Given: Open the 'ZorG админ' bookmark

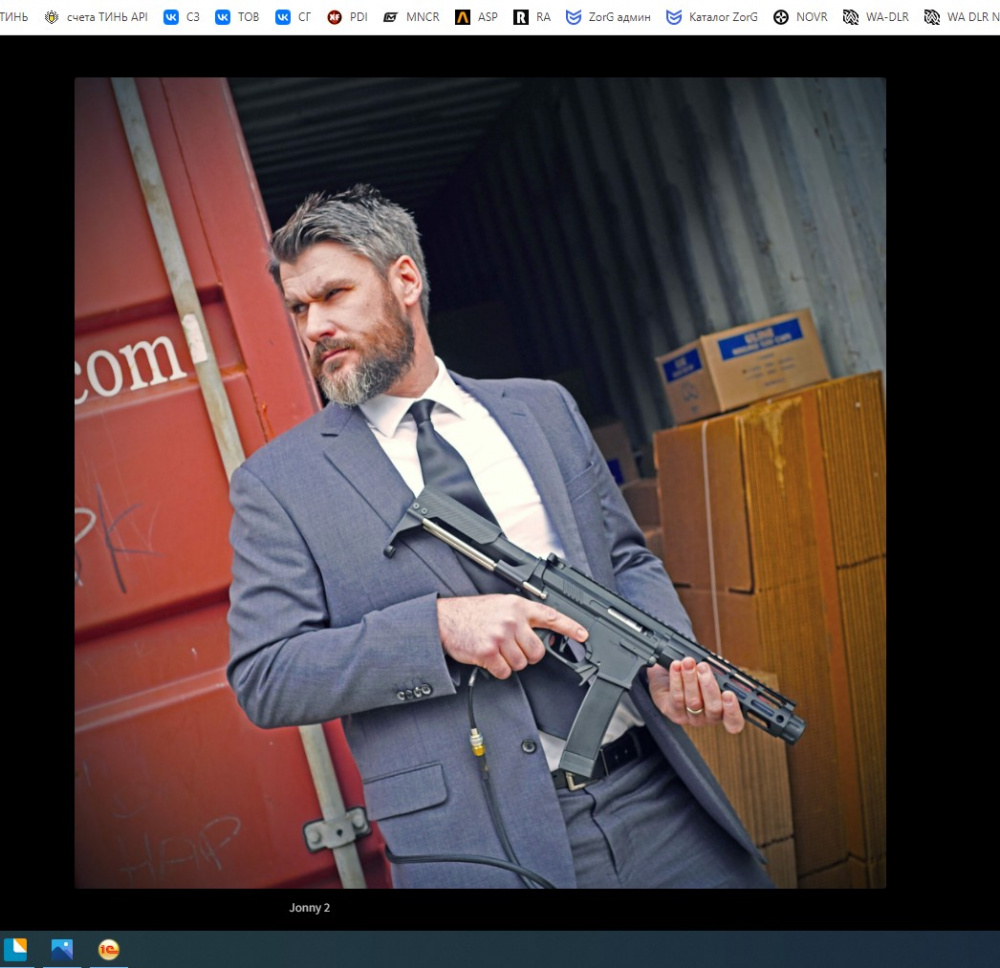Looking at the screenshot, I should [608, 17].
